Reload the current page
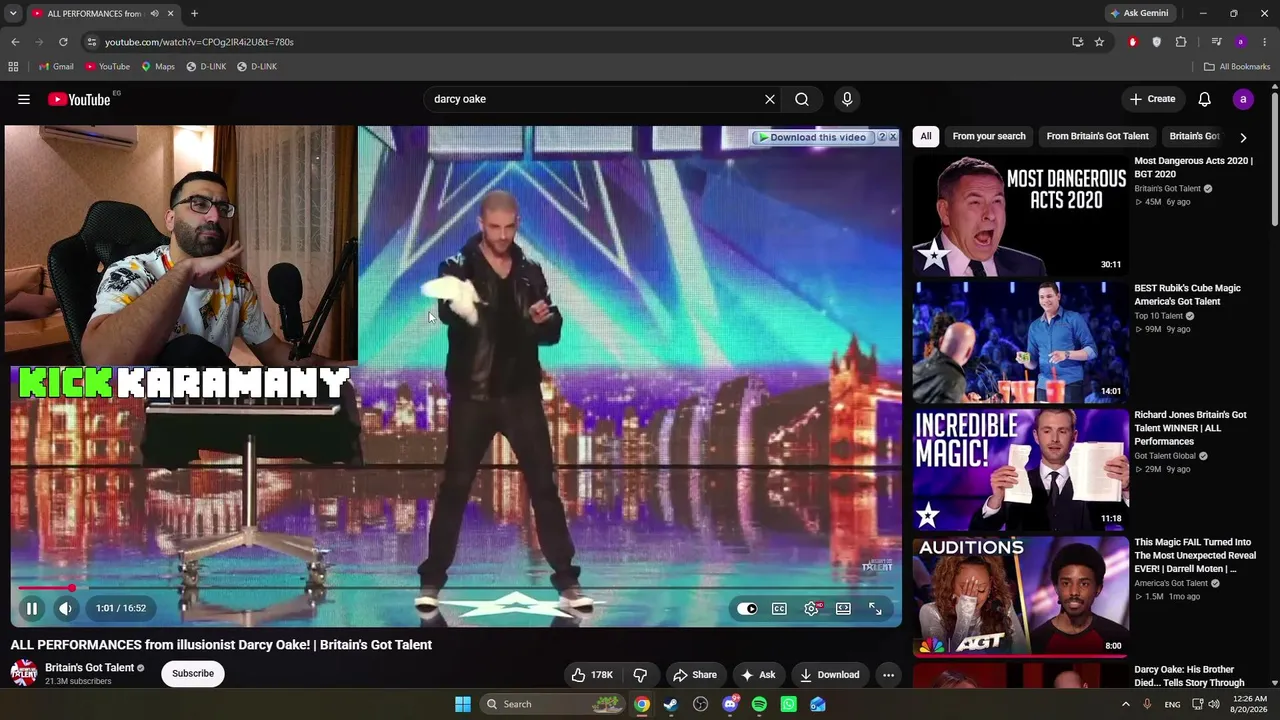Viewport: 1280px width, 720px height. tap(63, 42)
